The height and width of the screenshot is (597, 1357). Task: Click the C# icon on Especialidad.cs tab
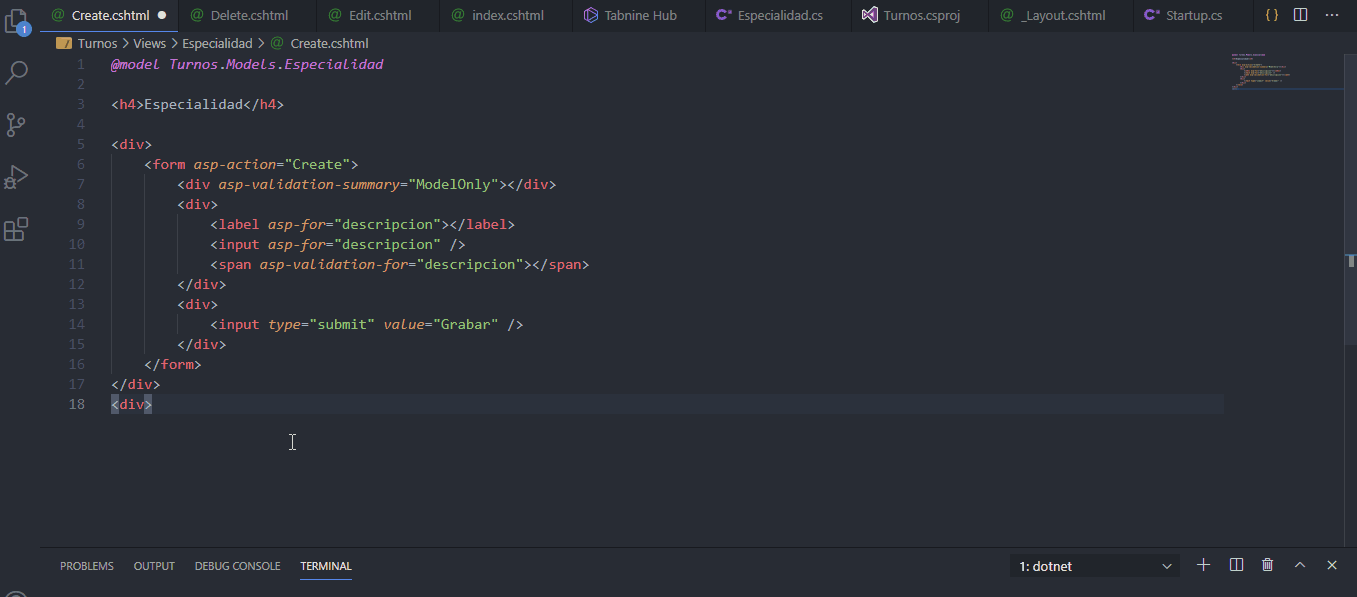tap(723, 15)
